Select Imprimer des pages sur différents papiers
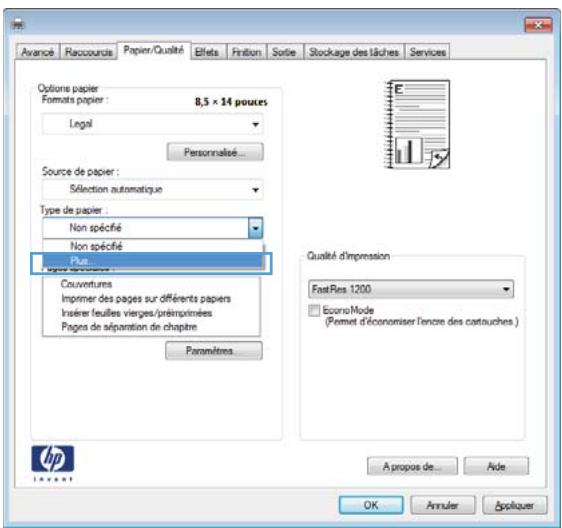This screenshot has width=562, height=528. pos(146,298)
